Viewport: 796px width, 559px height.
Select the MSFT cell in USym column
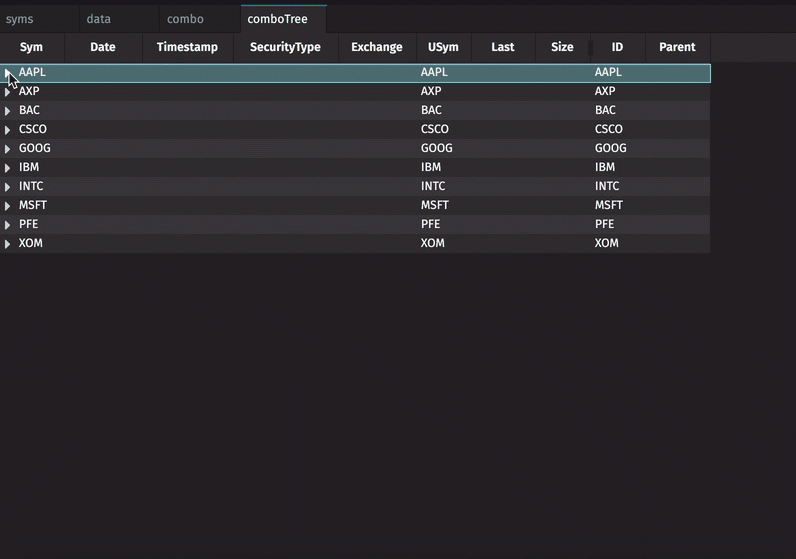(435, 205)
